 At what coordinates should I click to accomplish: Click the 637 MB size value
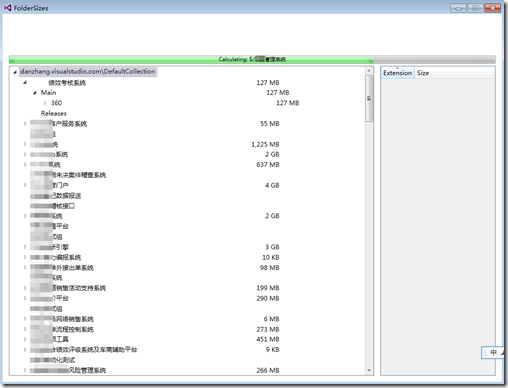[x=268, y=165]
